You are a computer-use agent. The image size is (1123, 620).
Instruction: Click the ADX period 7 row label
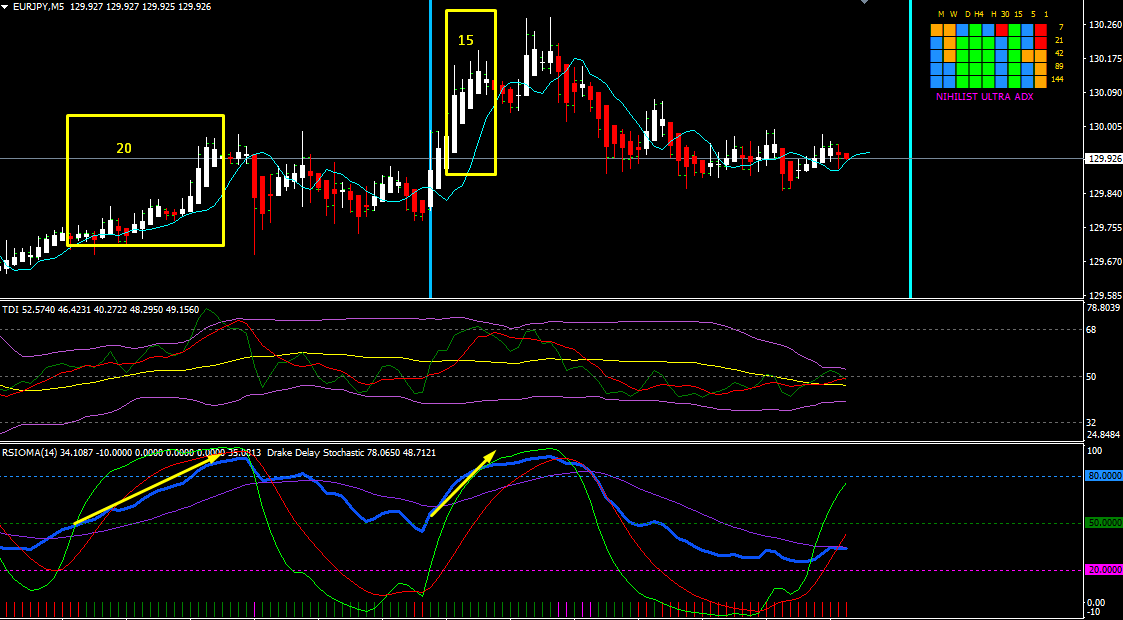tap(1061, 27)
